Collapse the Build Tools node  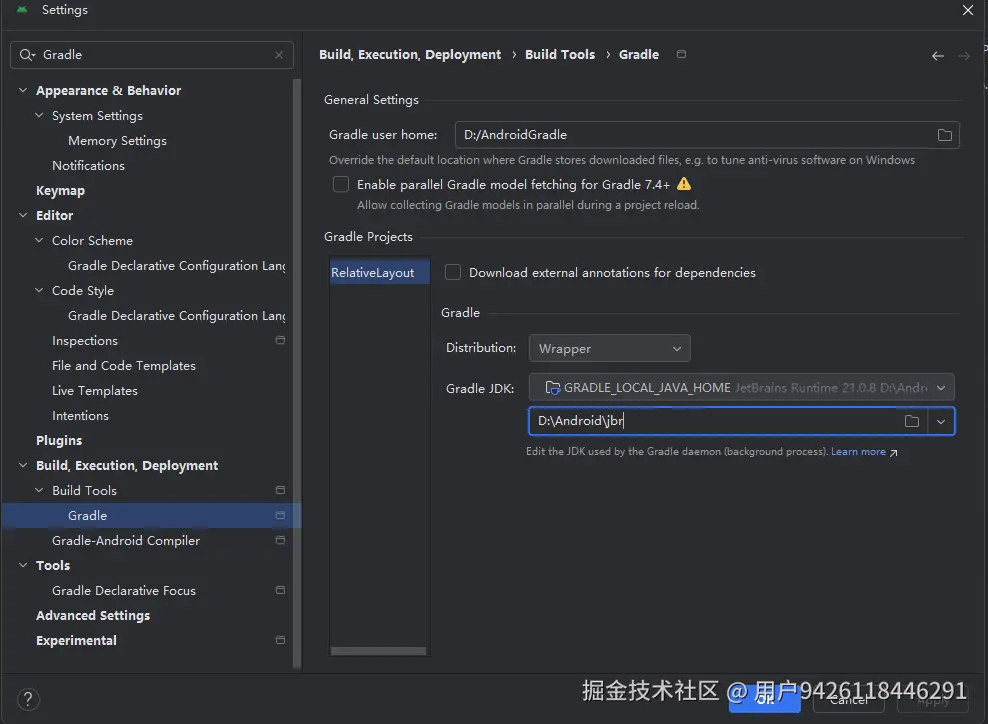(39, 490)
